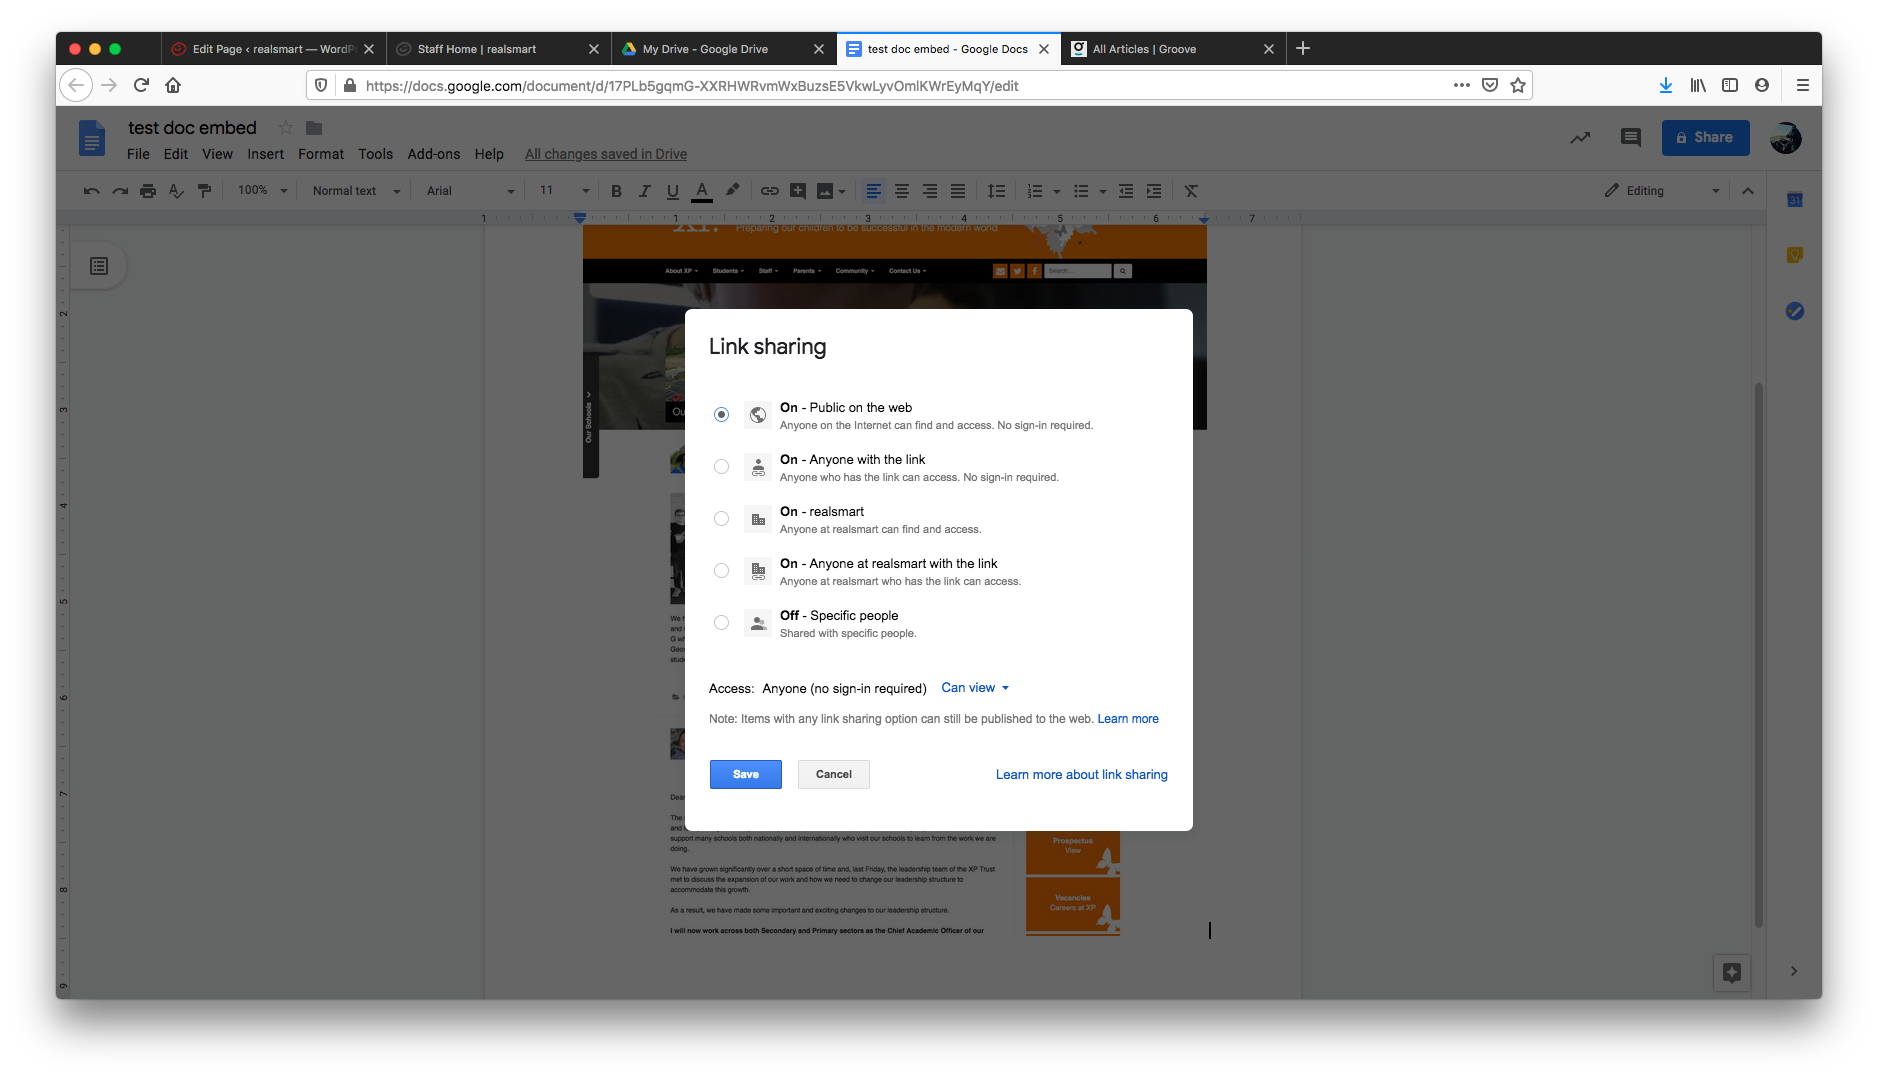The image size is (1878, 1079).
Task: Select Anyone with the link option
Action: click(721, 467)
